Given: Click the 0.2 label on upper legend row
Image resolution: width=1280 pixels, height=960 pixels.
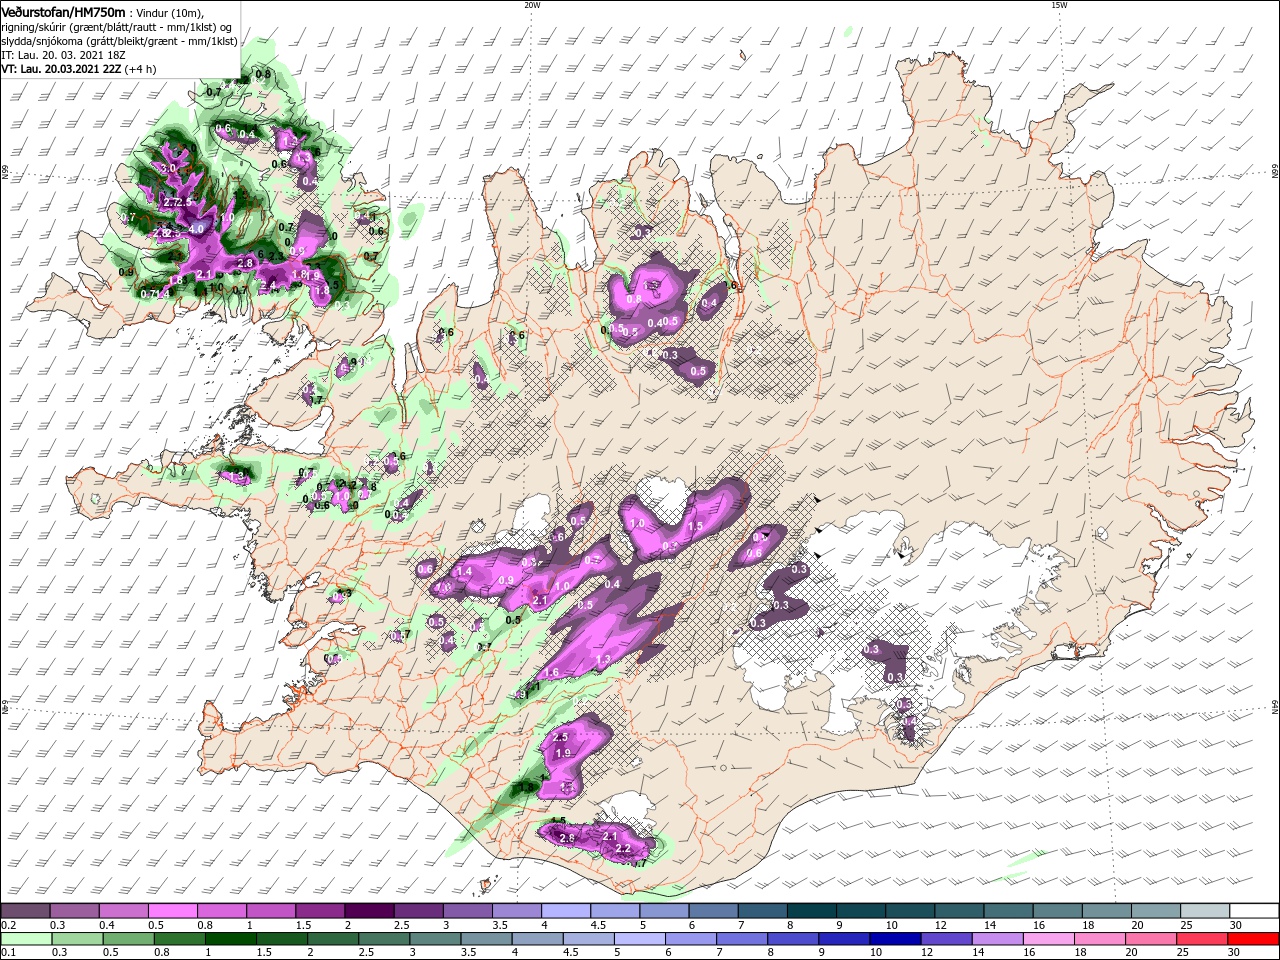Looking at the screenshot, I should coord(8,924).
